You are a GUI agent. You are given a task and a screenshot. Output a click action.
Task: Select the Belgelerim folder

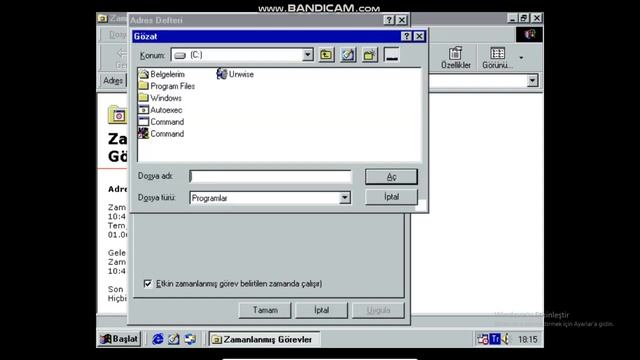162,74
